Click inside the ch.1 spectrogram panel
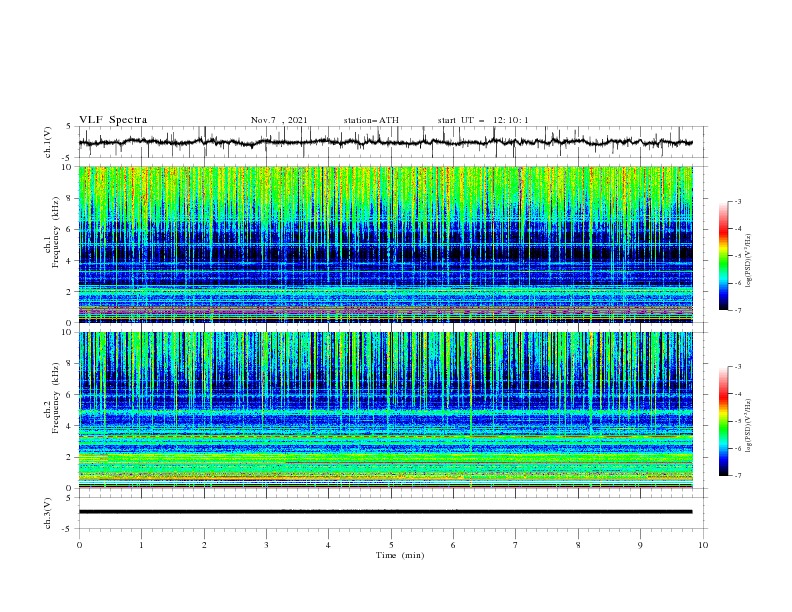The height and width of the screenshot is (612, 792). pyautogui.click(x=385, y=244)
